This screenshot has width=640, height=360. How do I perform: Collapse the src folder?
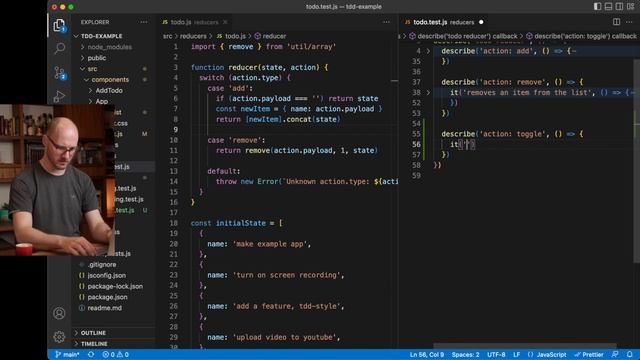coord(92,69)
